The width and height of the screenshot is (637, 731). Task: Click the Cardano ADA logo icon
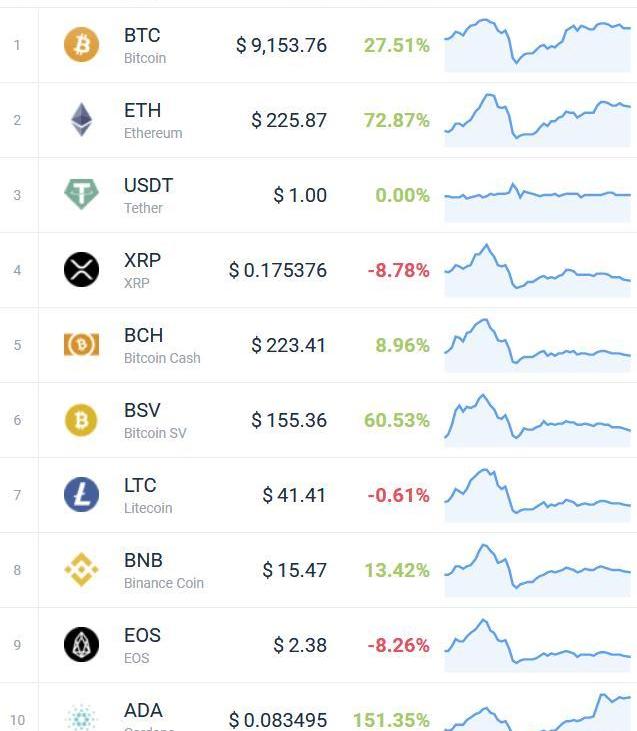82,718
